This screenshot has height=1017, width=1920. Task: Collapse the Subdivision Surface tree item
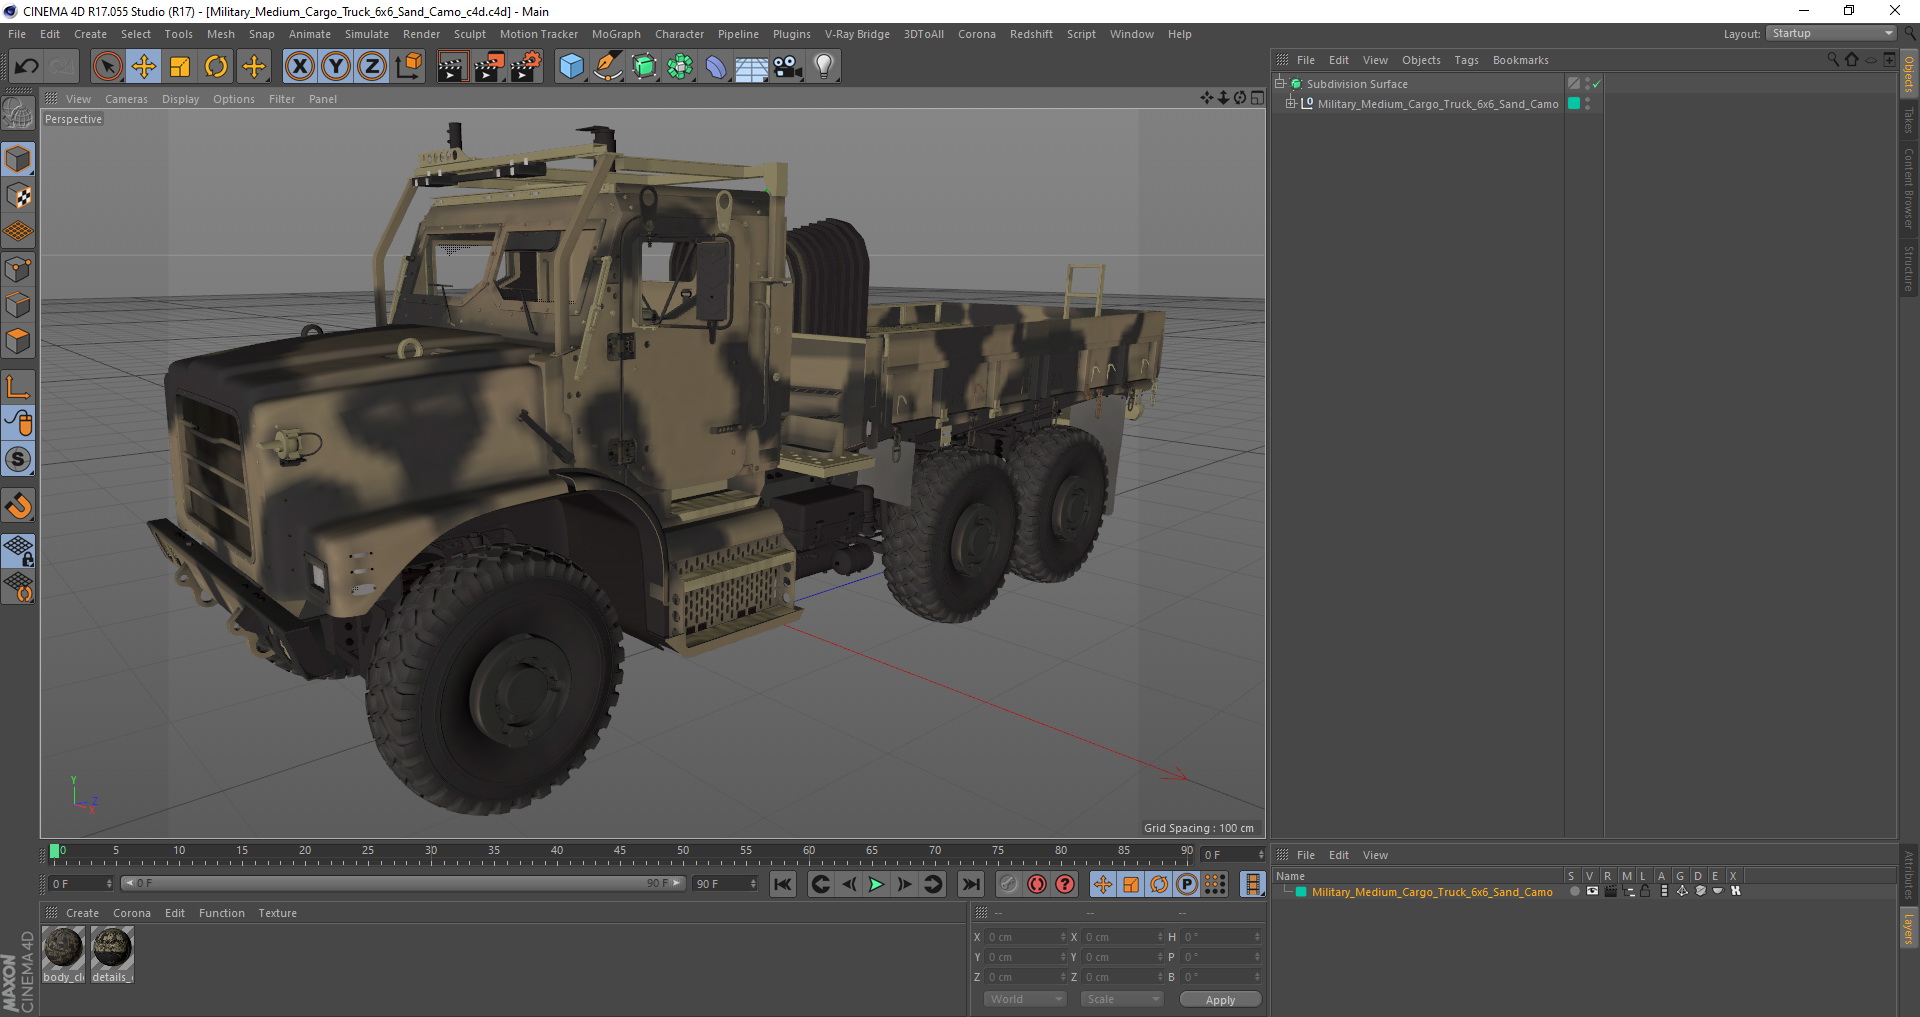1280,83
